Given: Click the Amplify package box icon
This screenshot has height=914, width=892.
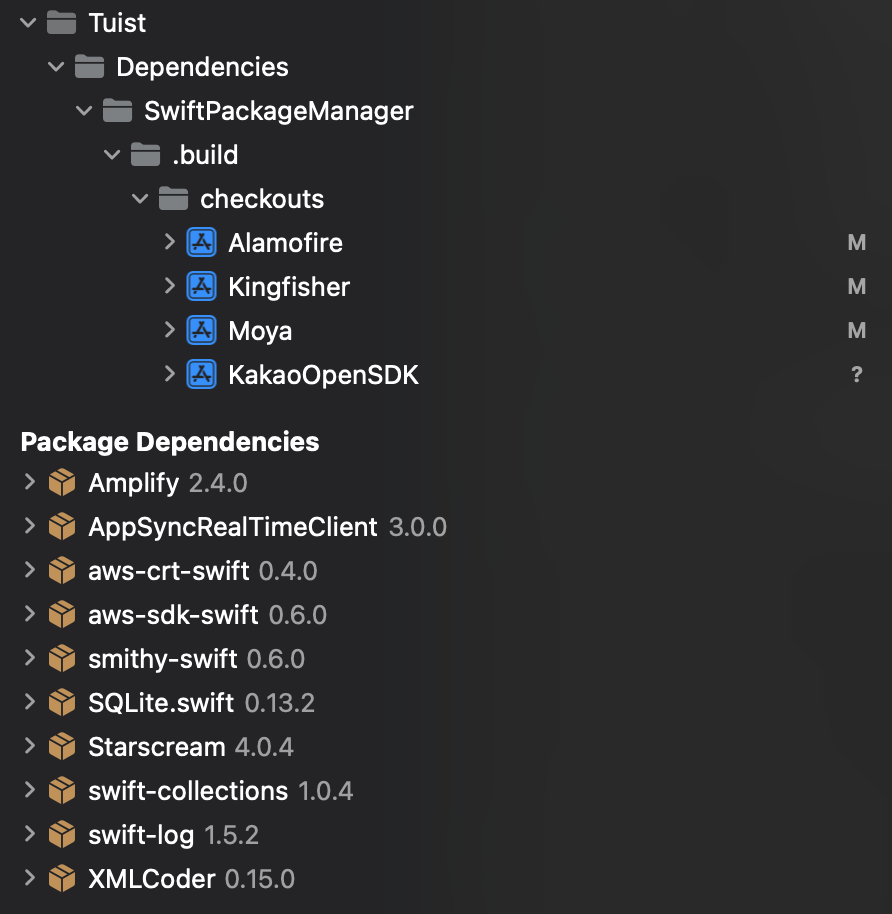Looking at the screenshot, I should coord(62,483).
